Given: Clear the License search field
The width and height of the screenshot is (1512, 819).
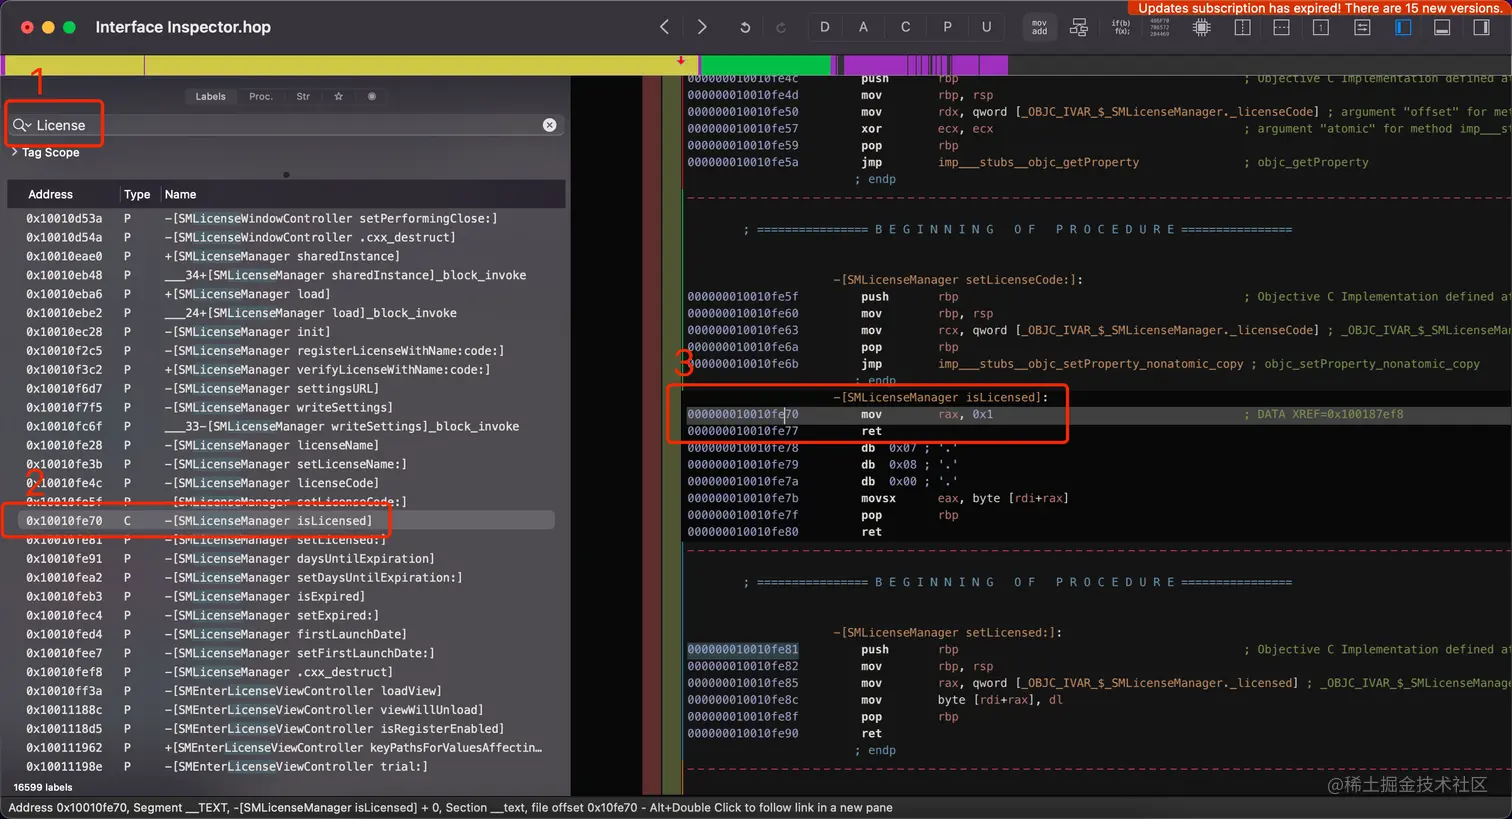Looking at the screenshot, I should click(549, 125).
